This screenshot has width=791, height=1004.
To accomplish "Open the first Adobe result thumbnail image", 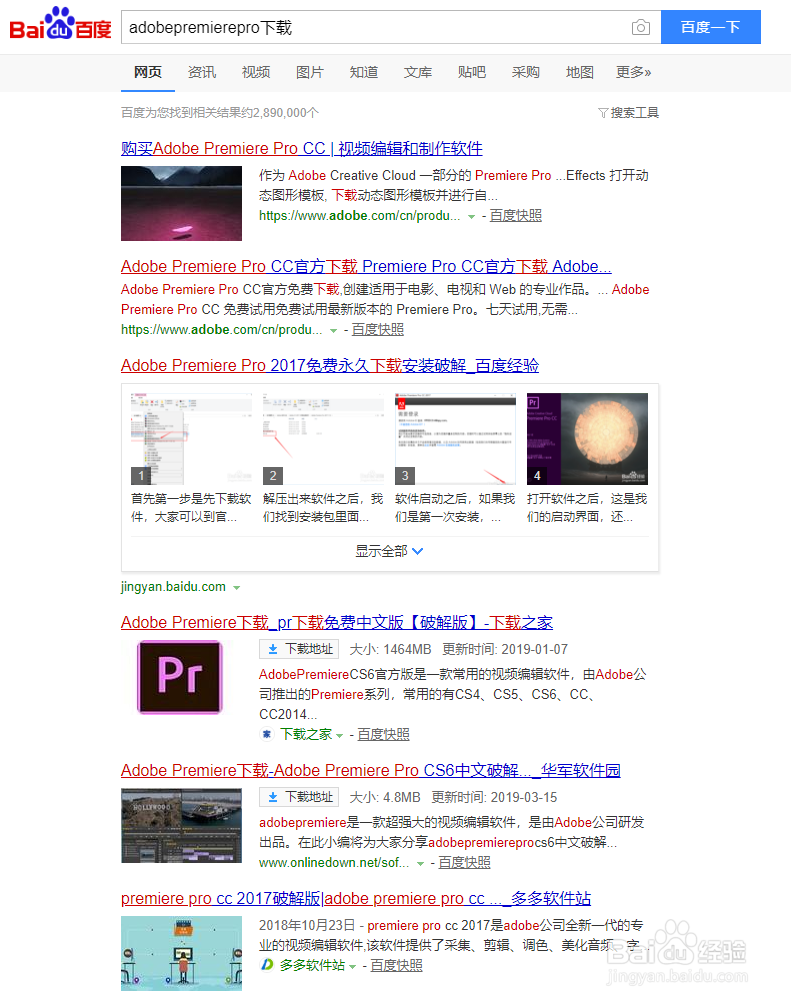I will (181, 204).
